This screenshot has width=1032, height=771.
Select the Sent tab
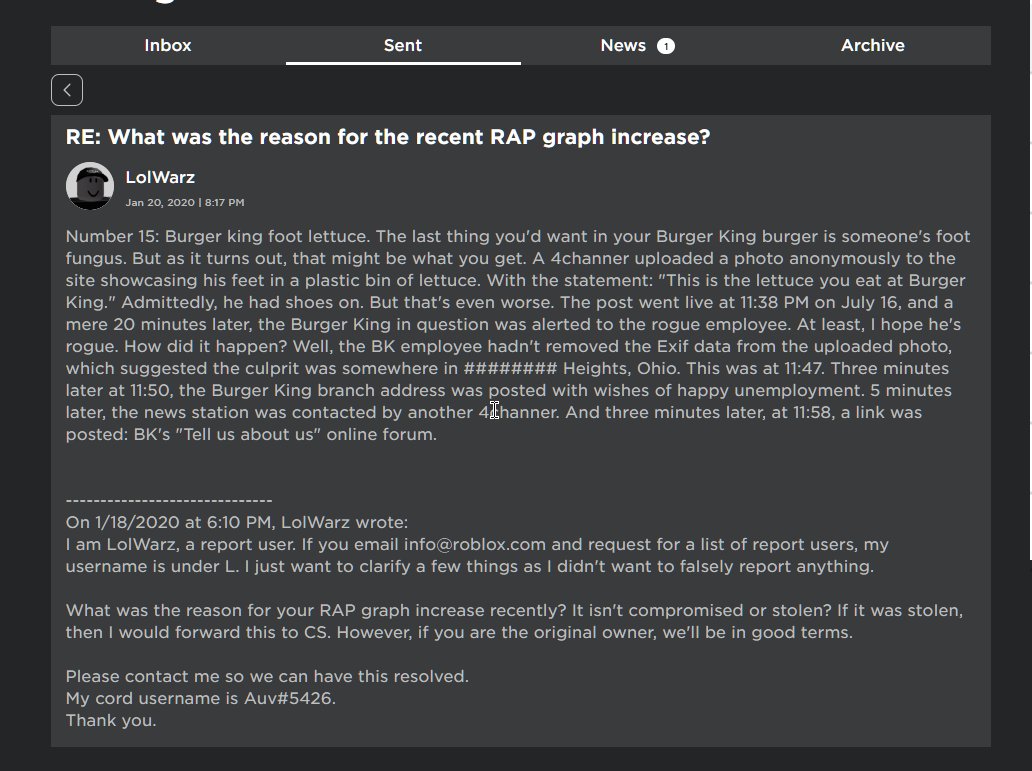[403, 45]
